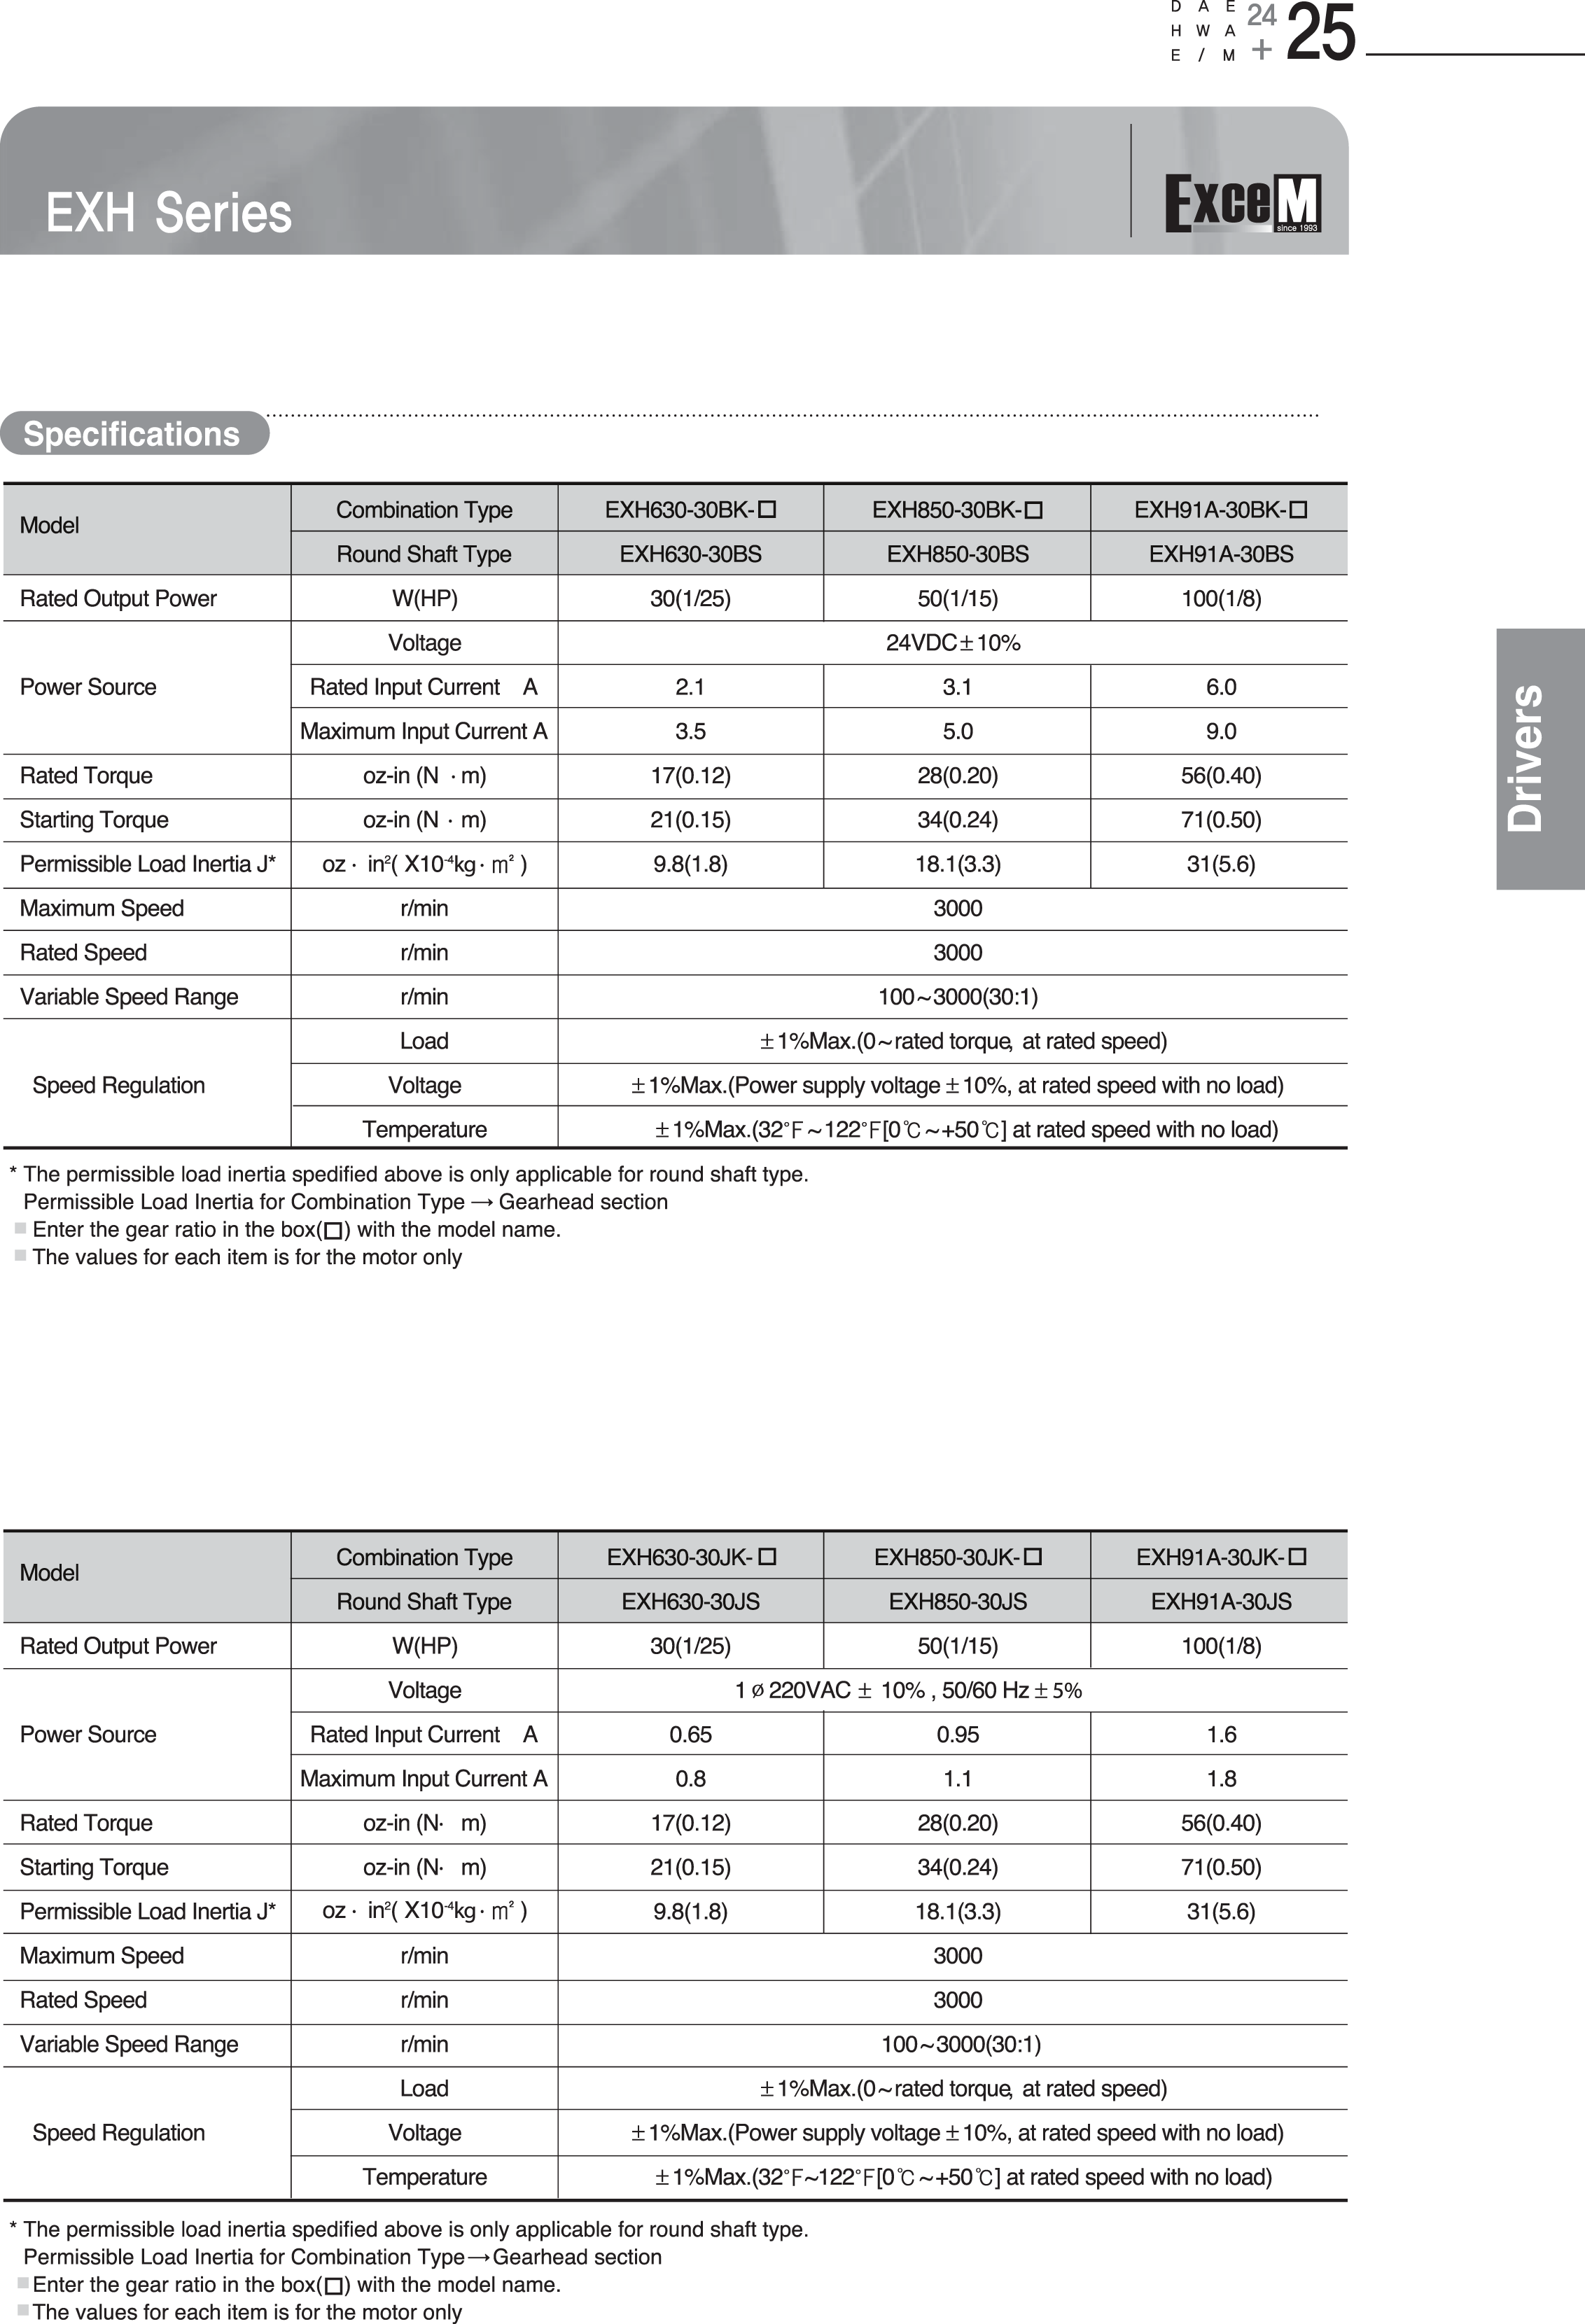Select round shaft model EXH850-30BS
The width and height of the screenshot is (1585, 2324).
957,554
